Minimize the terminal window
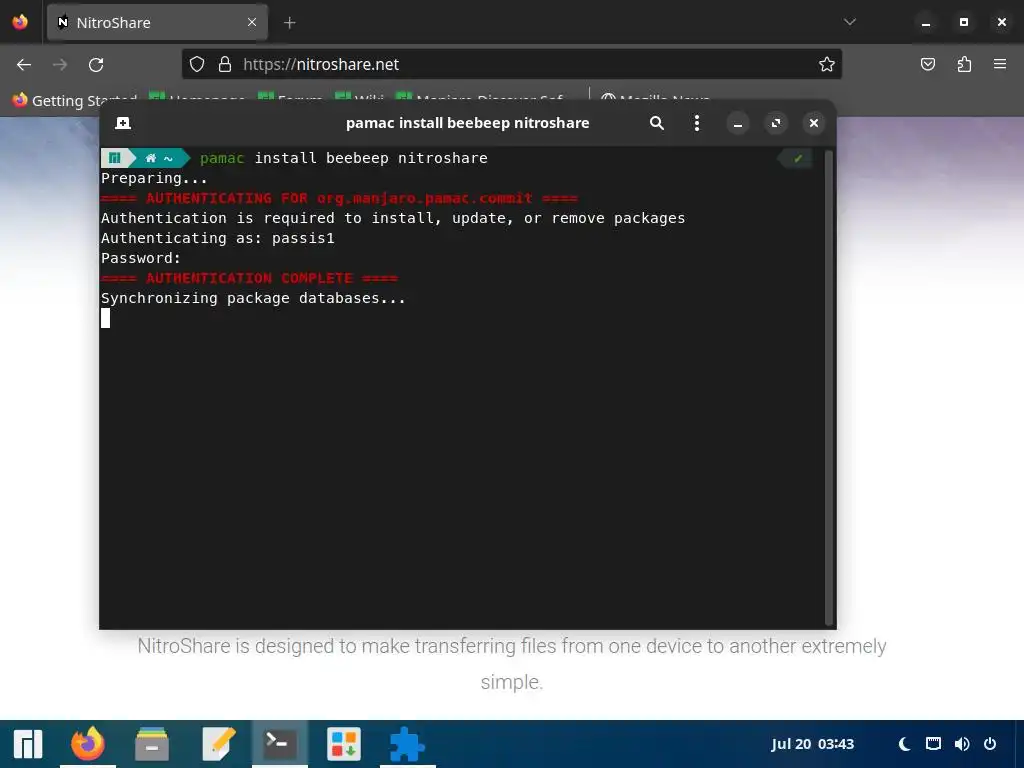This screenshot has height=768, width=1024. tap(737, 123)
